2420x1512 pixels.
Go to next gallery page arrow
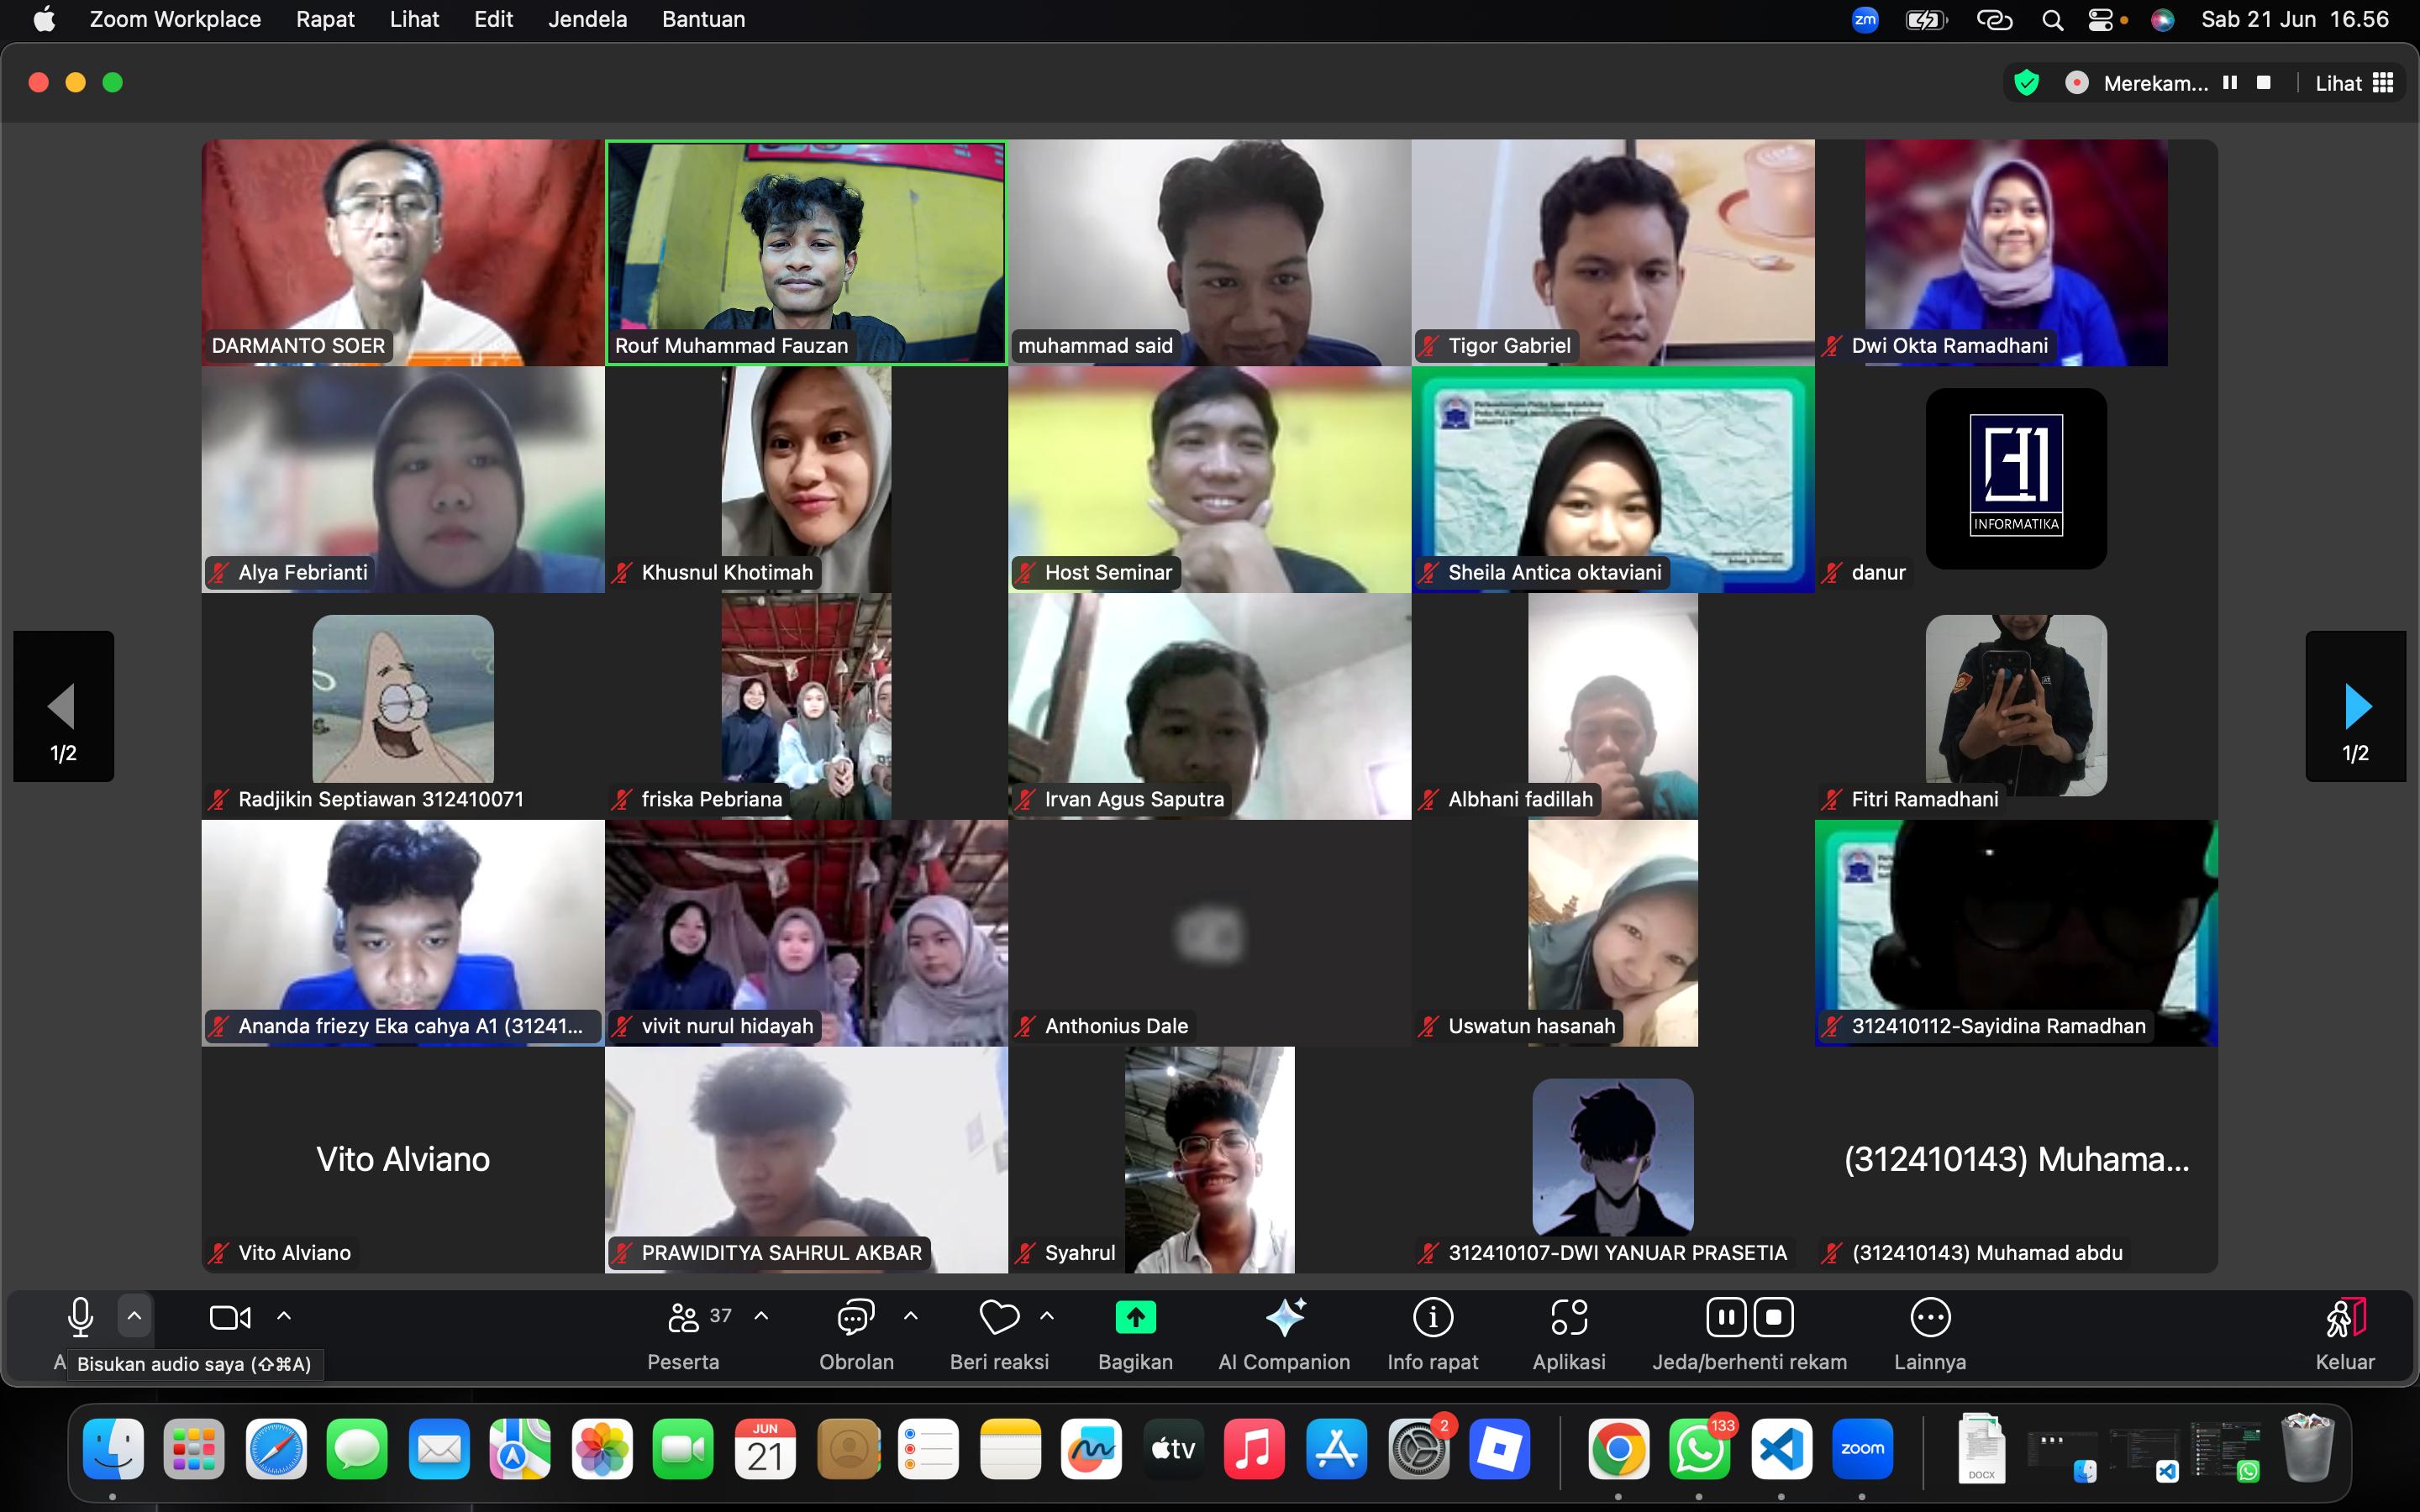2356,706
